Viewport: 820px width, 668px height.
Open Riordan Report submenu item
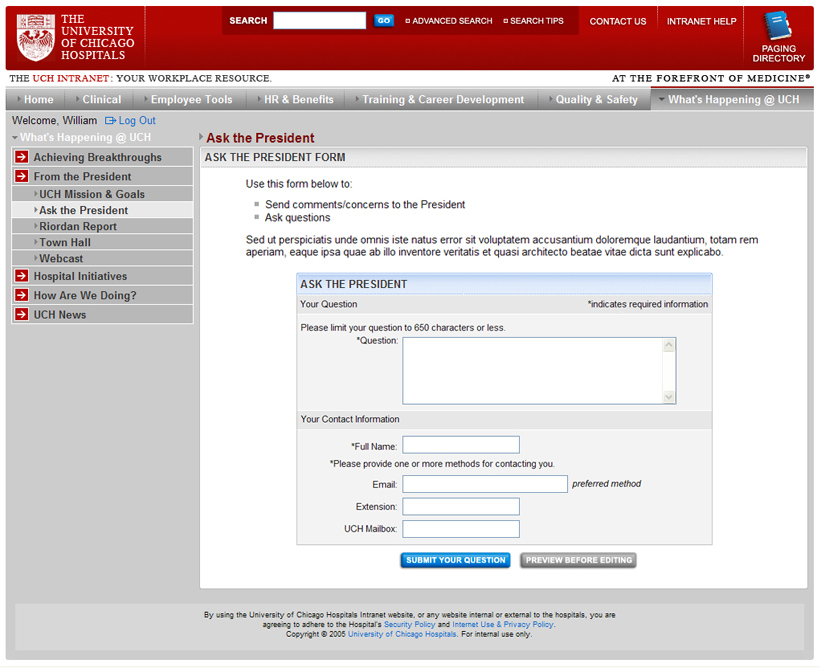coord(102,227)
